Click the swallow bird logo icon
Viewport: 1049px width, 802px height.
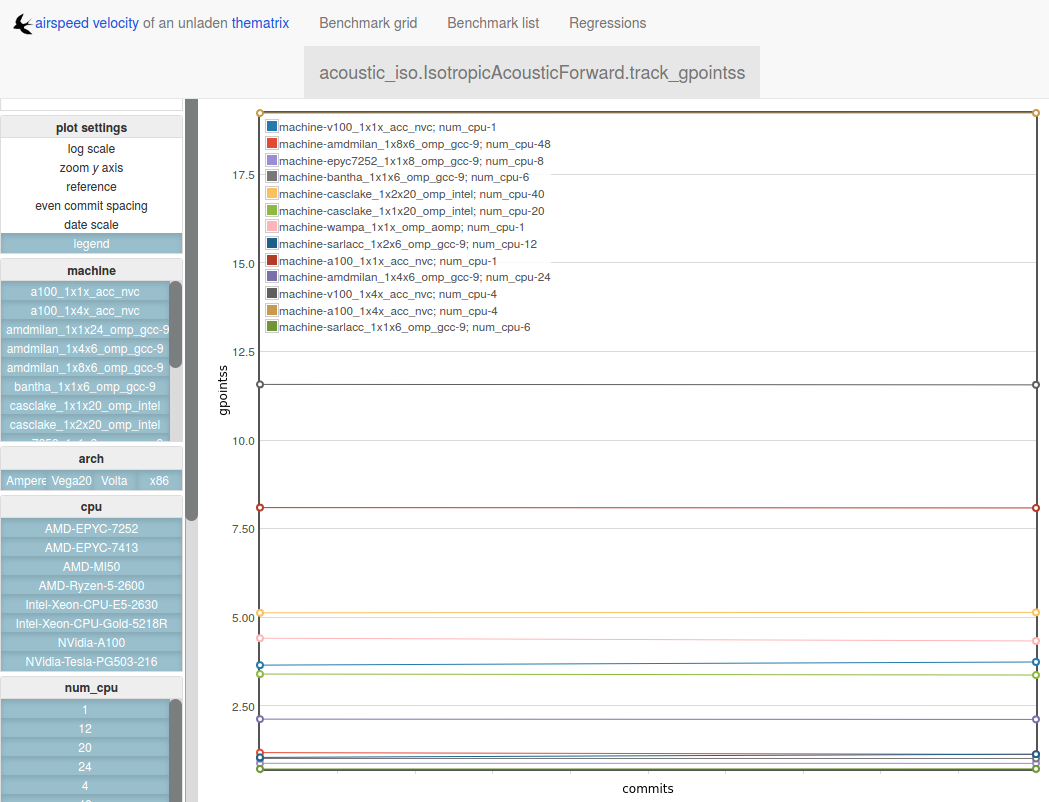pos(23,24)
